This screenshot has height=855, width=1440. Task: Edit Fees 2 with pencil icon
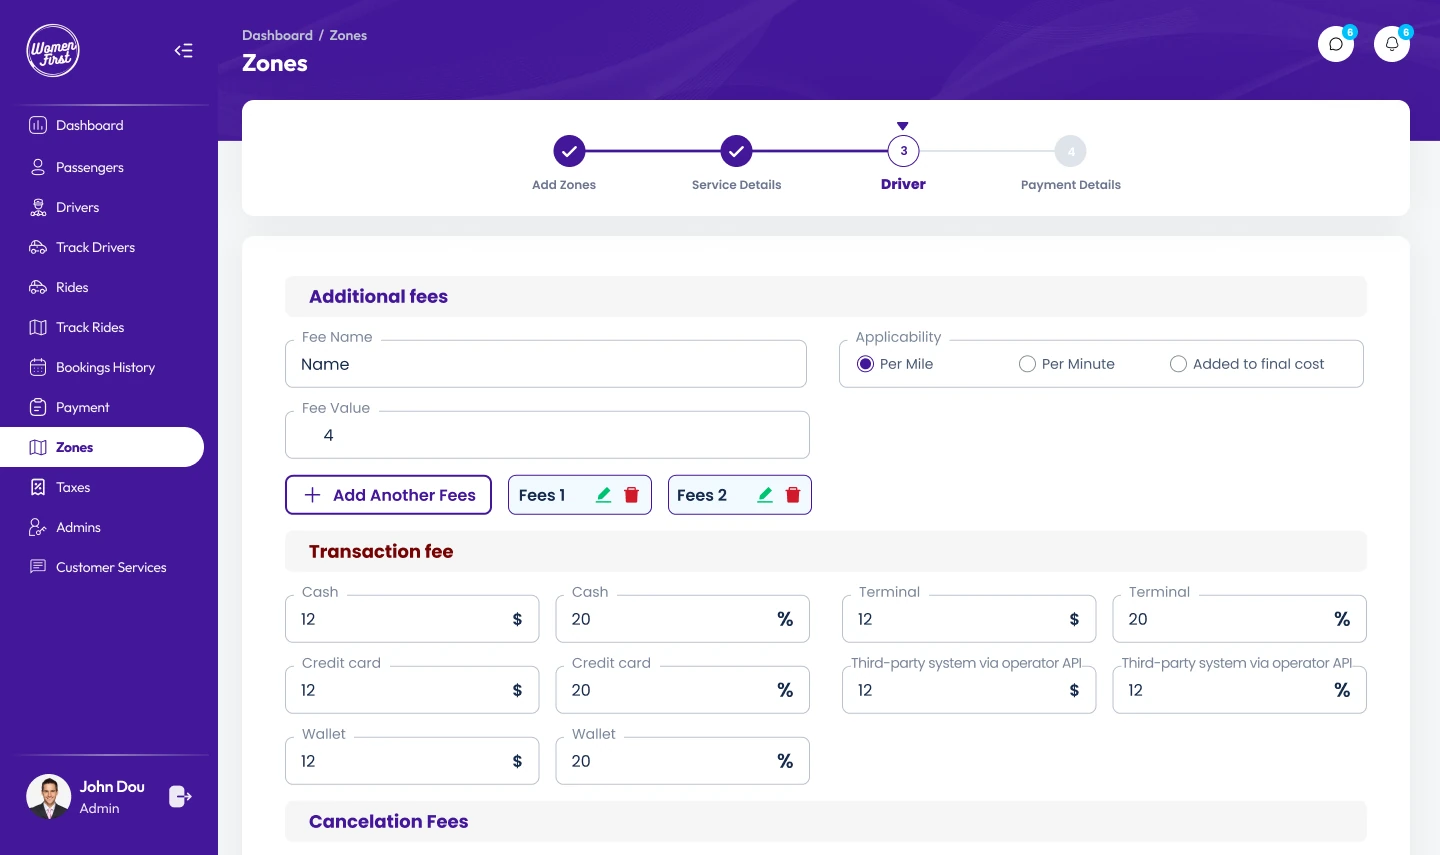[765, 495]
